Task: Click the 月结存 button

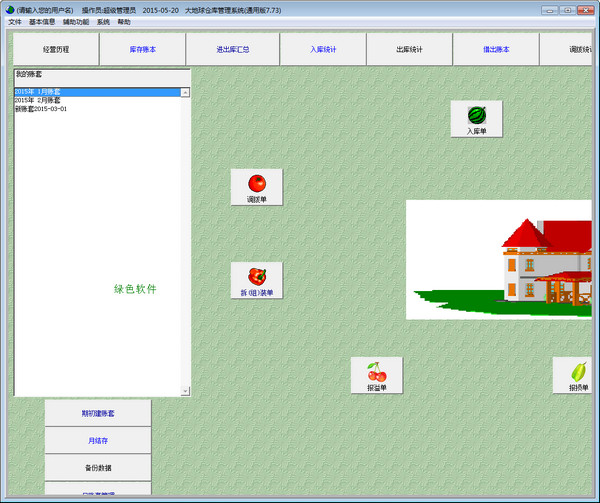Action: click(x=98, y=441)
